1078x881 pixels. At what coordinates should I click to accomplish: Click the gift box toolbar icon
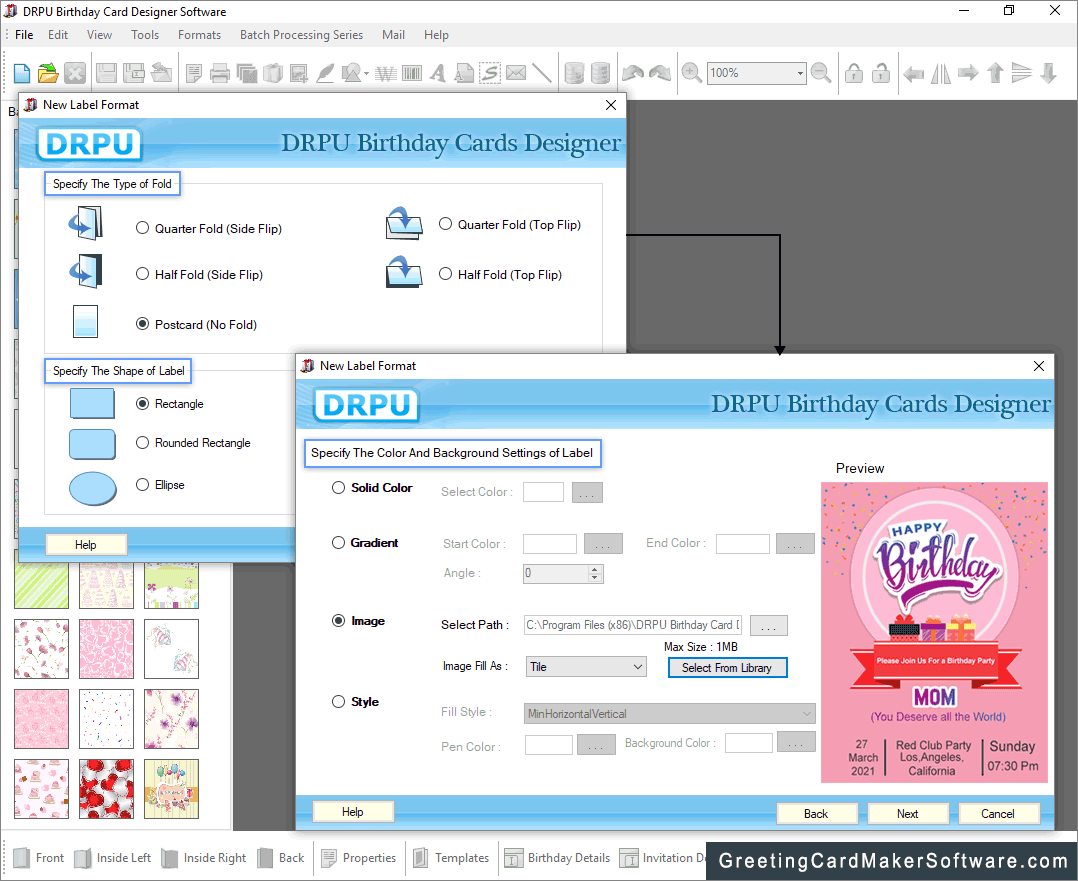pos(273,73)
